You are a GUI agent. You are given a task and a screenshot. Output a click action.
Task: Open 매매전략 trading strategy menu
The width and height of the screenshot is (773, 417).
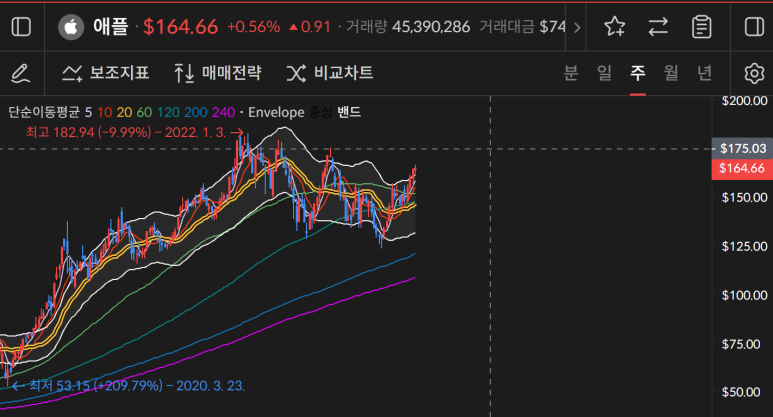pos(218,73)
